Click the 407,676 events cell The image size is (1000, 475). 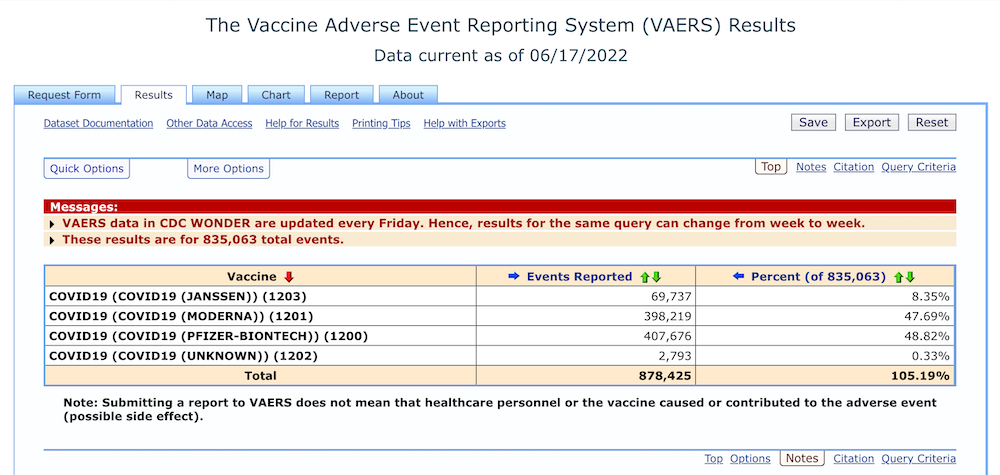point(585,336)
